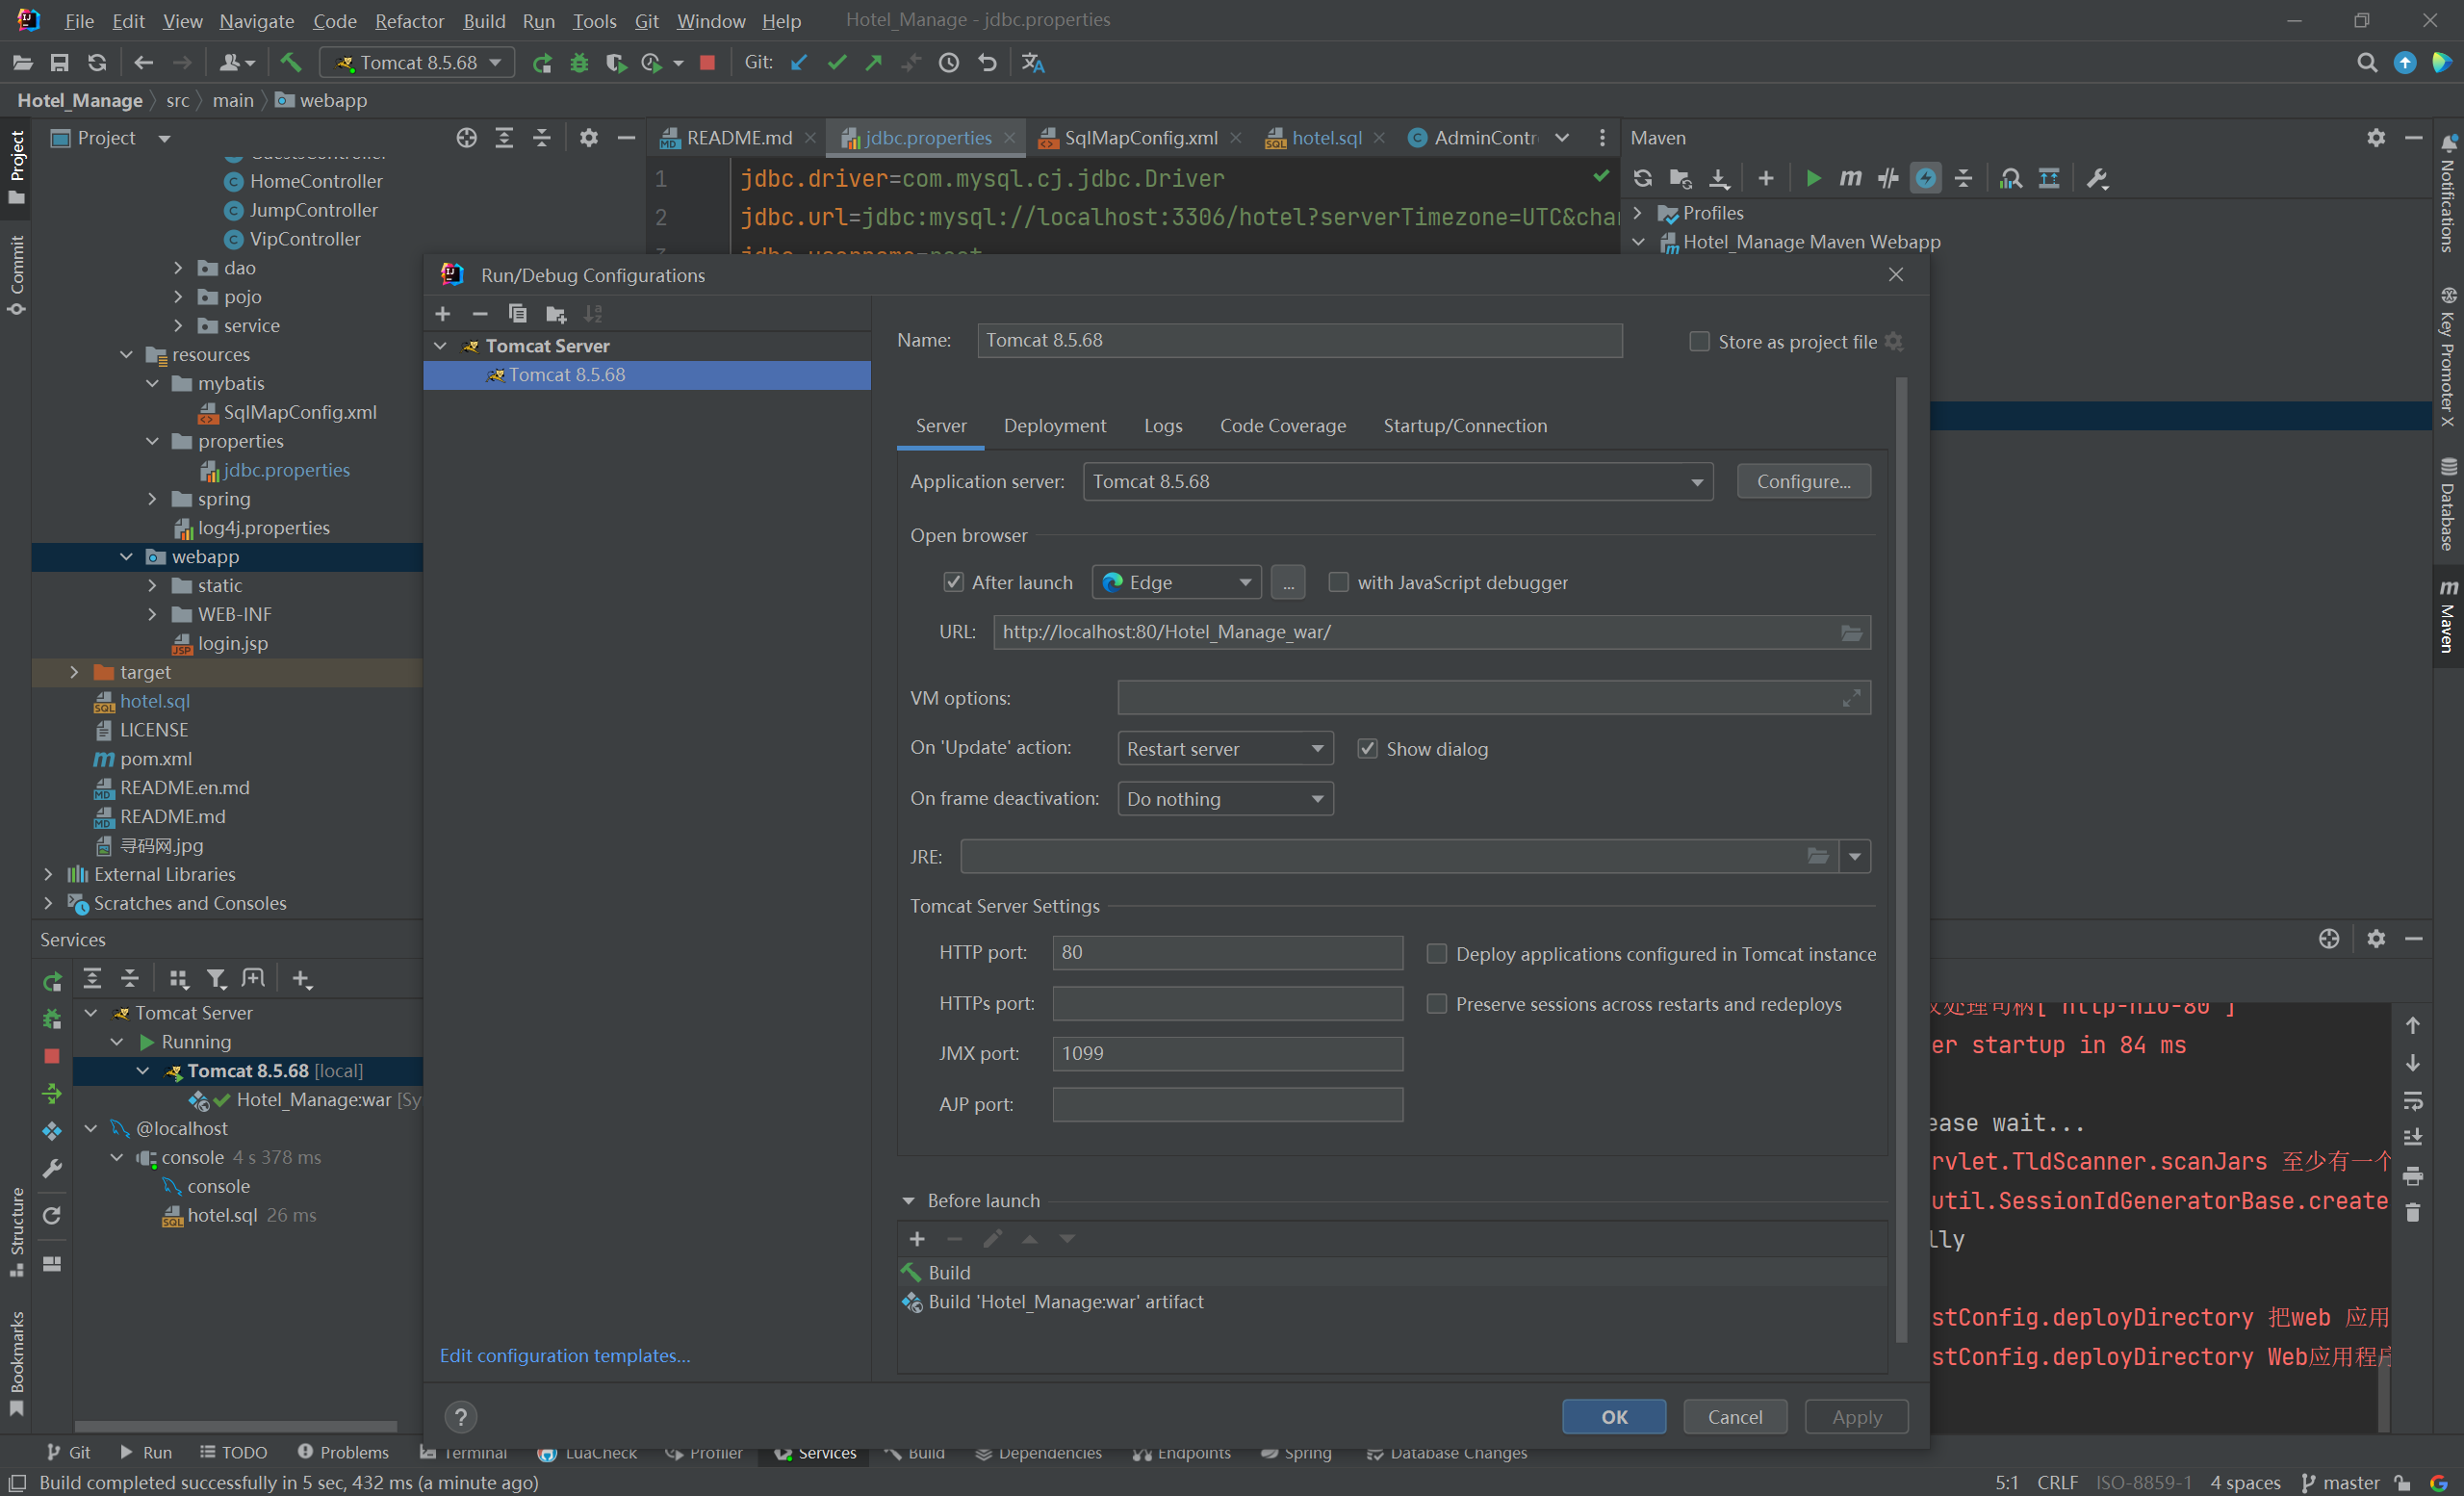Viewport: 2464px width, 1496px height.
Task: Uncheck After launch checkbox
Action: point(953,582)
